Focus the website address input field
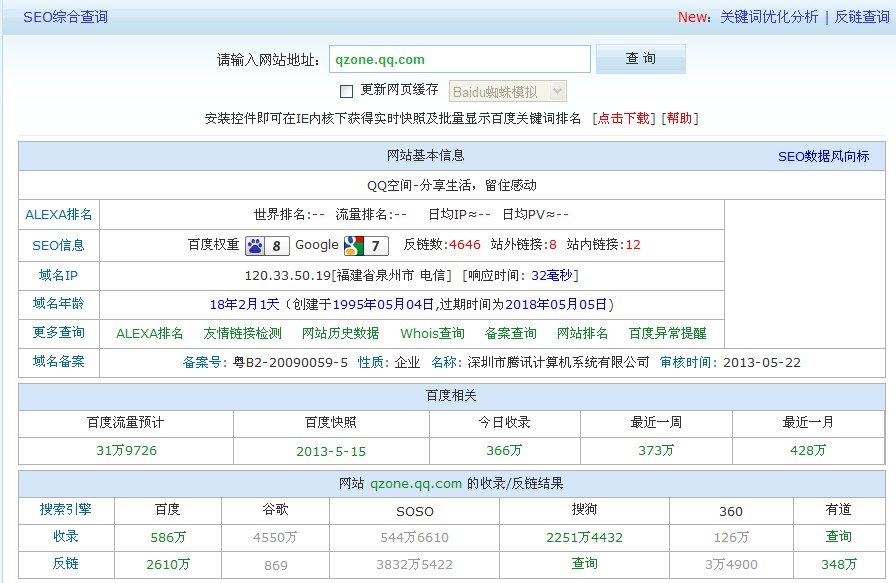896x583 pixels. [459, 59]
